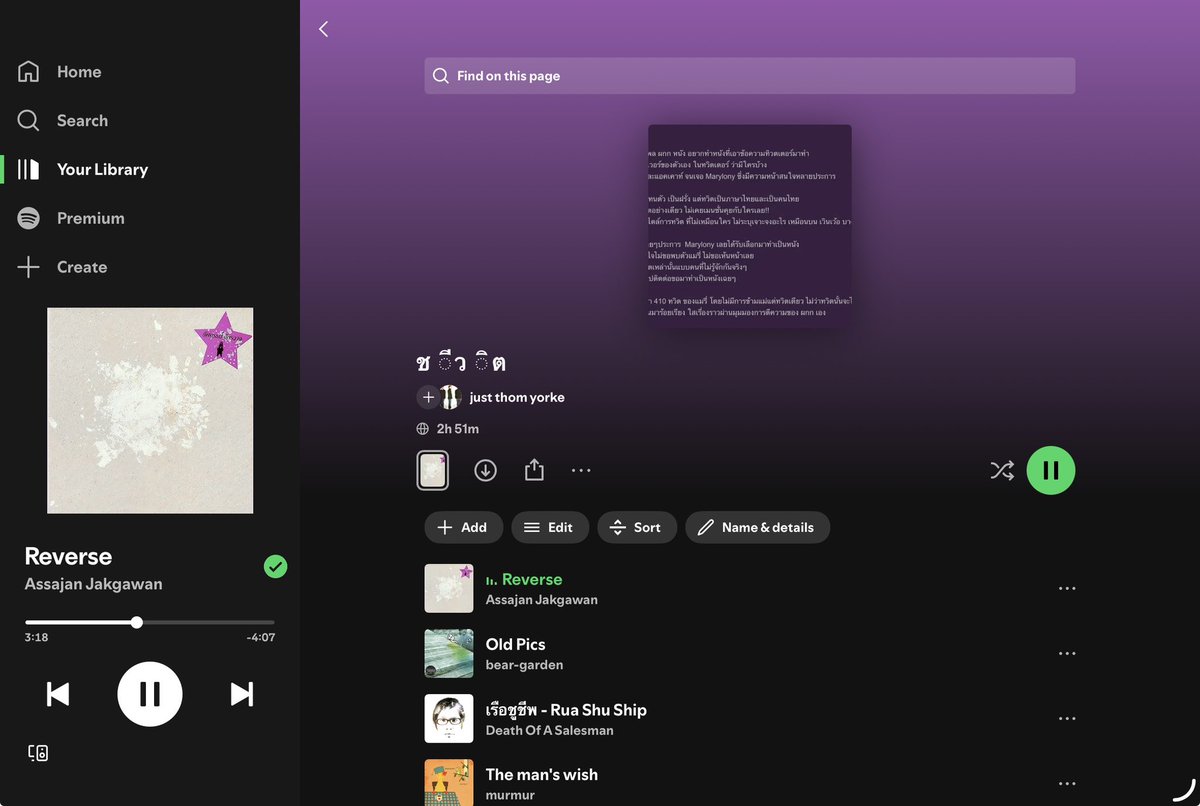This screenshot has height=806, width=1200.
Task: Toggle shuffle for the playlist
Action: point(1002,470)
